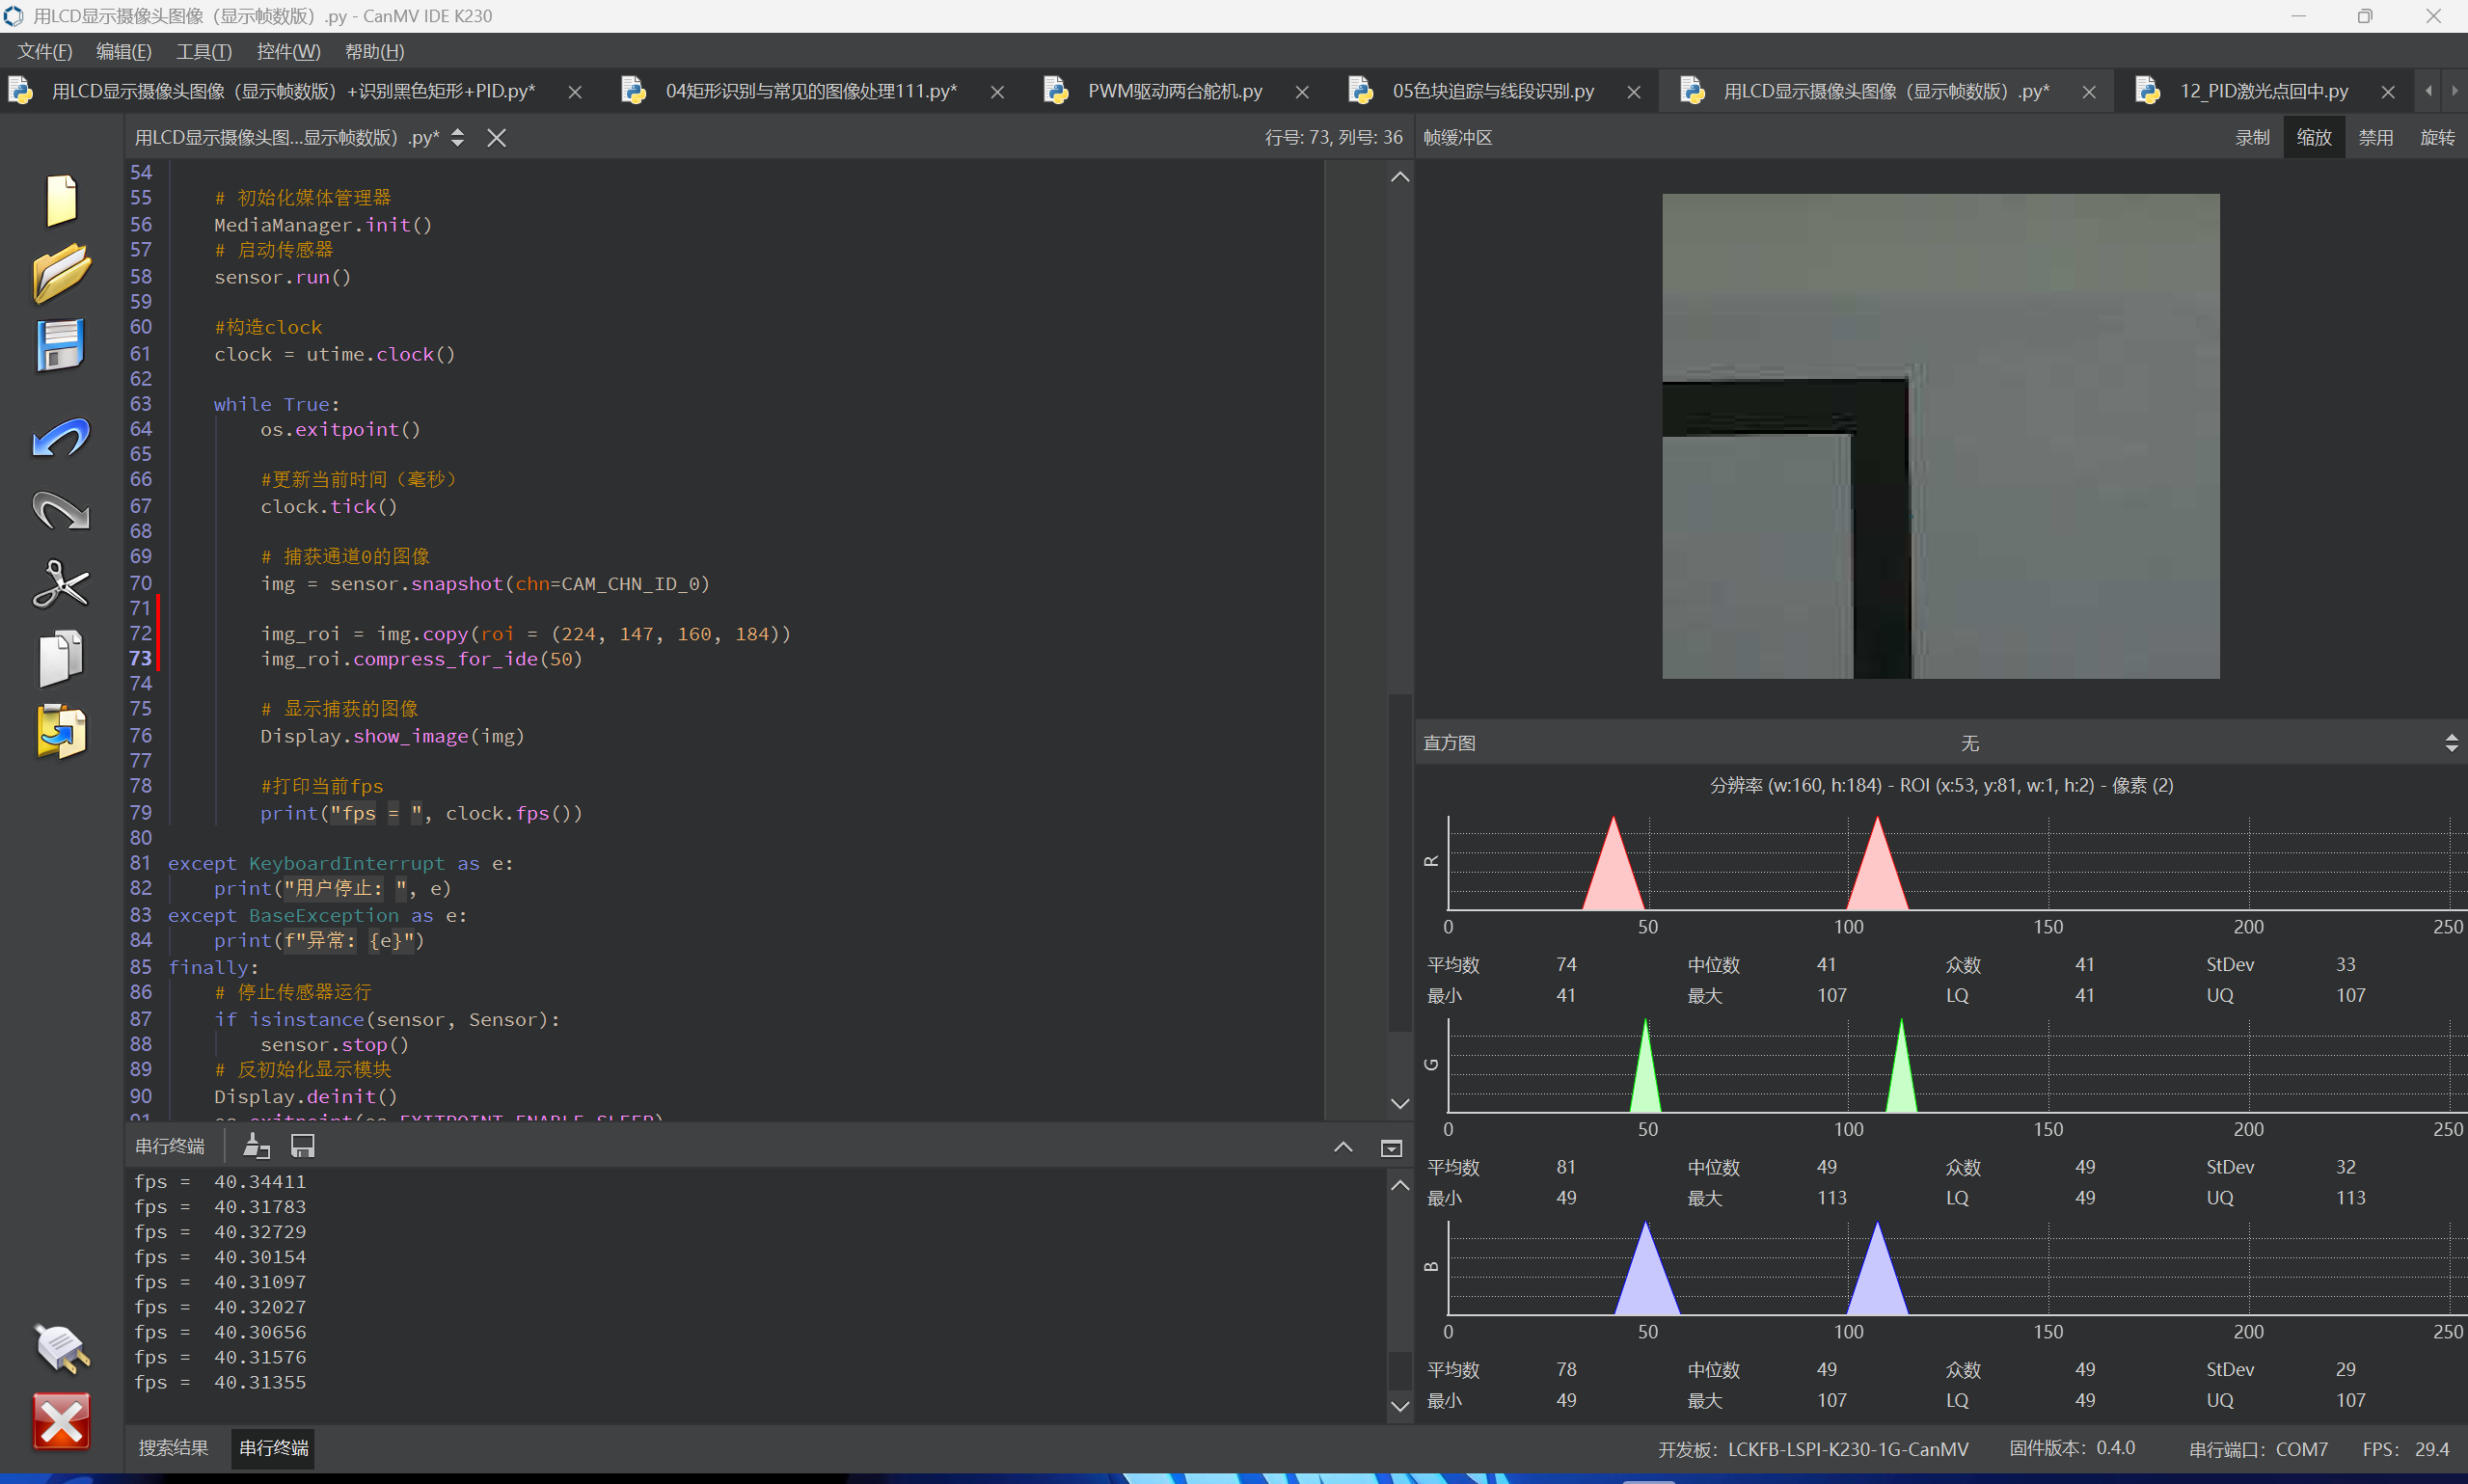Viewport: 2468px width, 1484px height.
Task: Save the script with floppy disk icon
Action: point(61,345)
